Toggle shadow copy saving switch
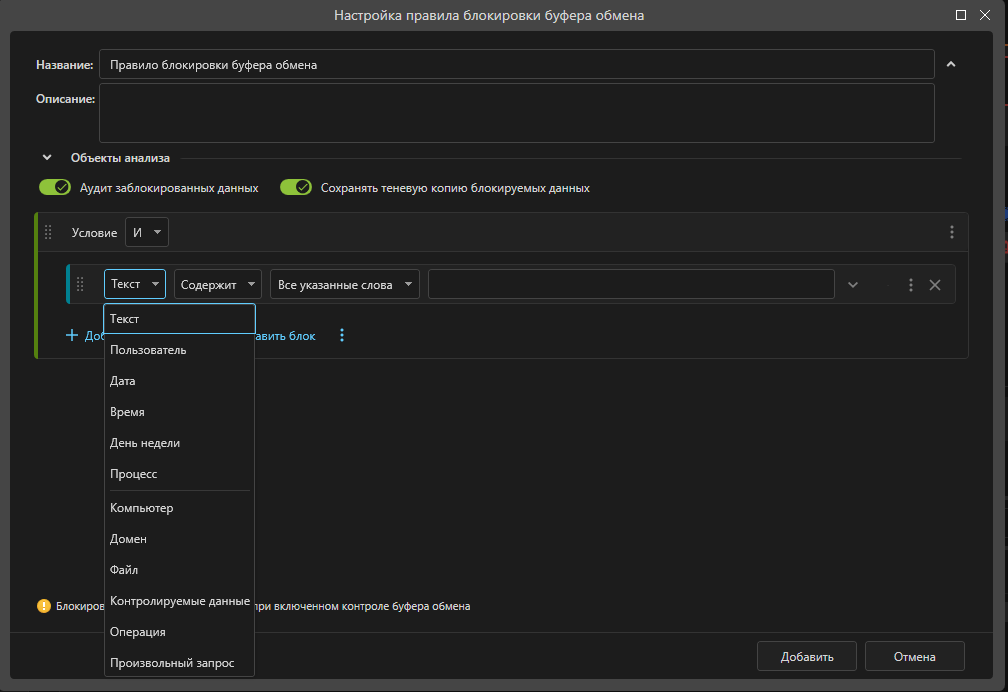This screenshot has width=1008, height=692. [296, 187]
